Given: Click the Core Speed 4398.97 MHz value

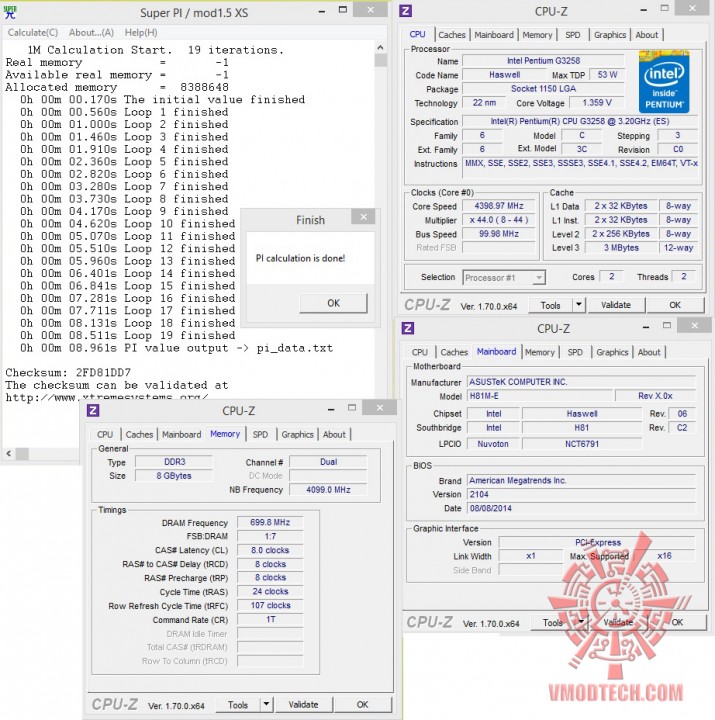Looking at the screenshot, I should (x=499, y=206).
